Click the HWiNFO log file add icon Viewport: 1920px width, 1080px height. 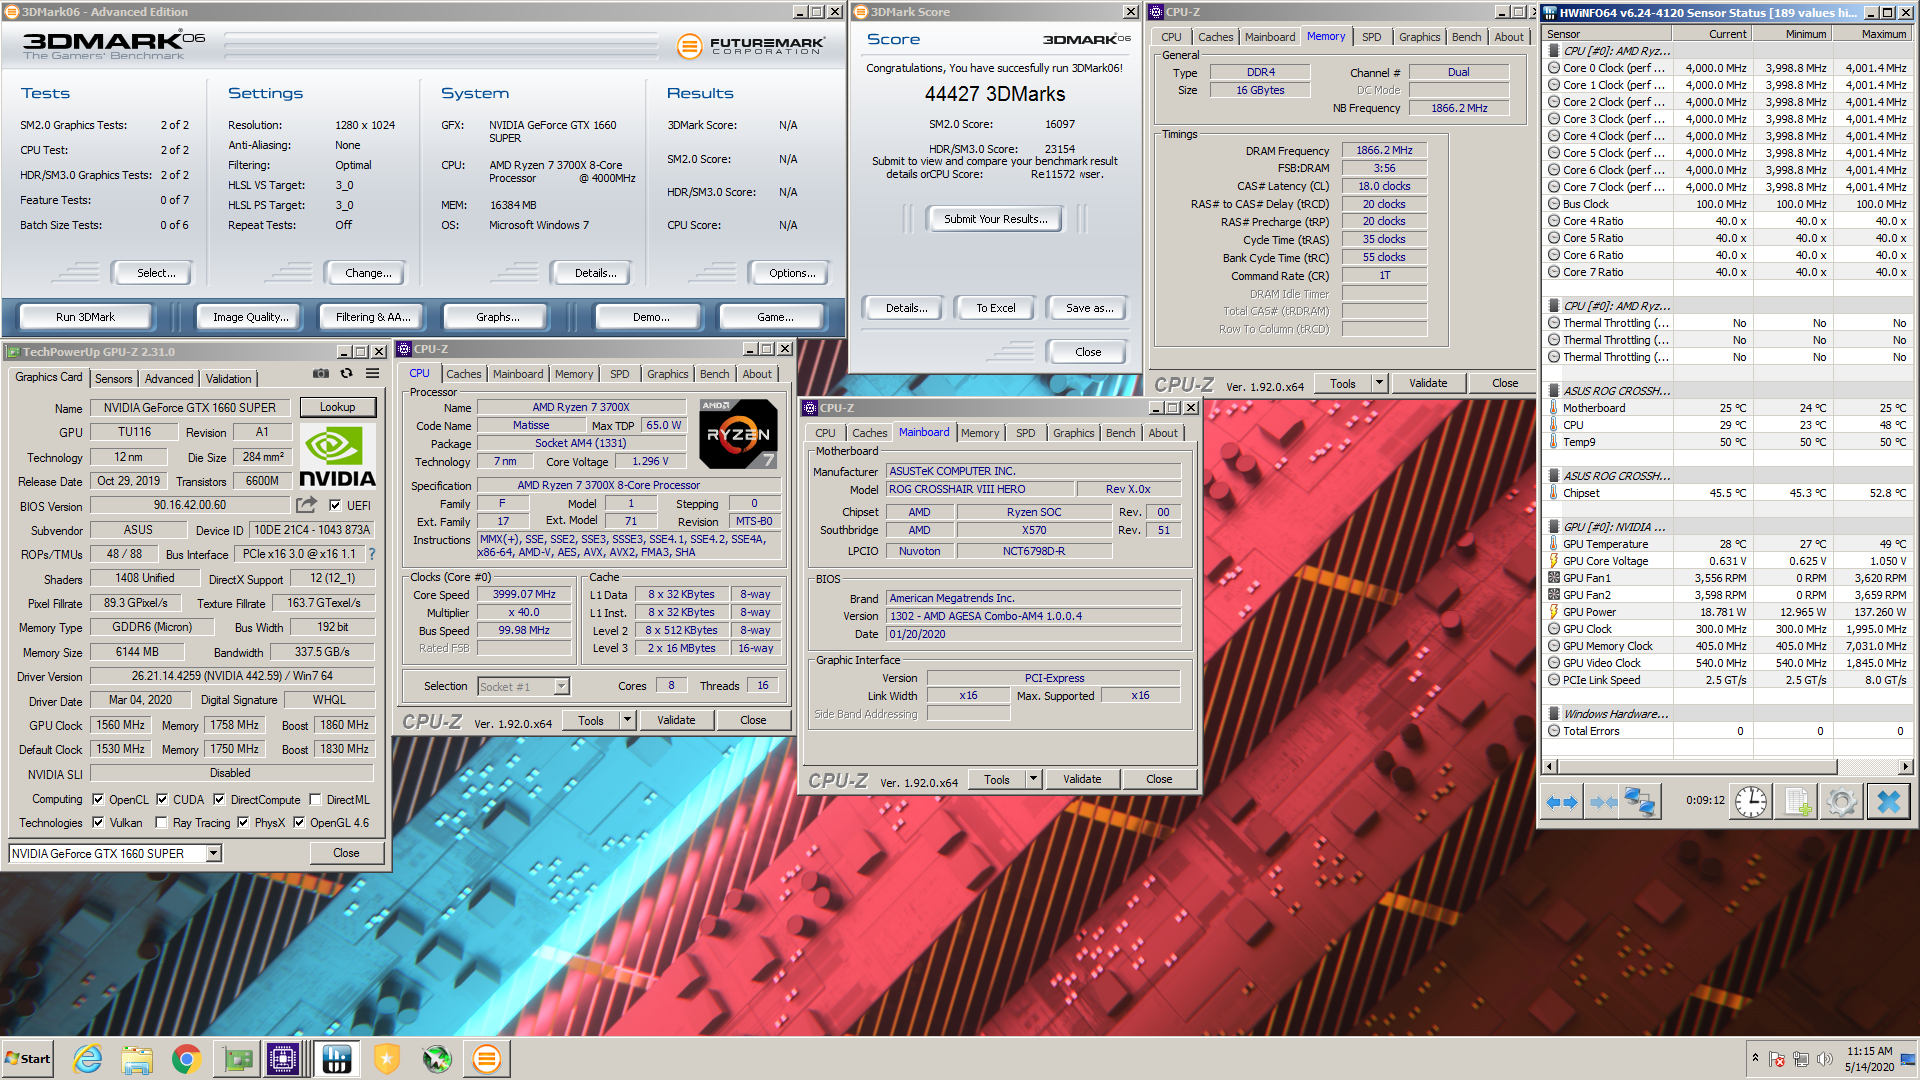pos(1797,801)
